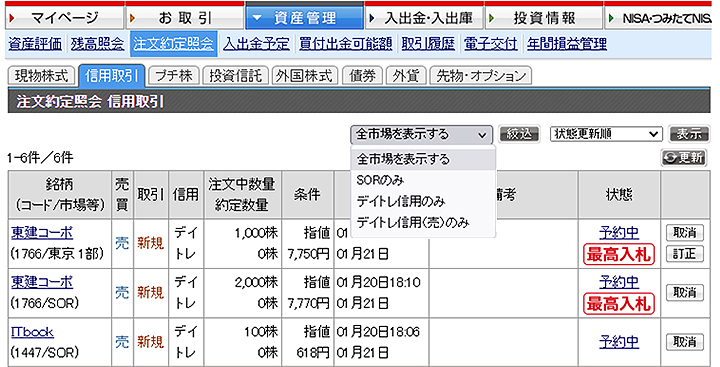The image size is (720, 367).
Task: Switch to the プチ株 tab
Action: [174, 76]
